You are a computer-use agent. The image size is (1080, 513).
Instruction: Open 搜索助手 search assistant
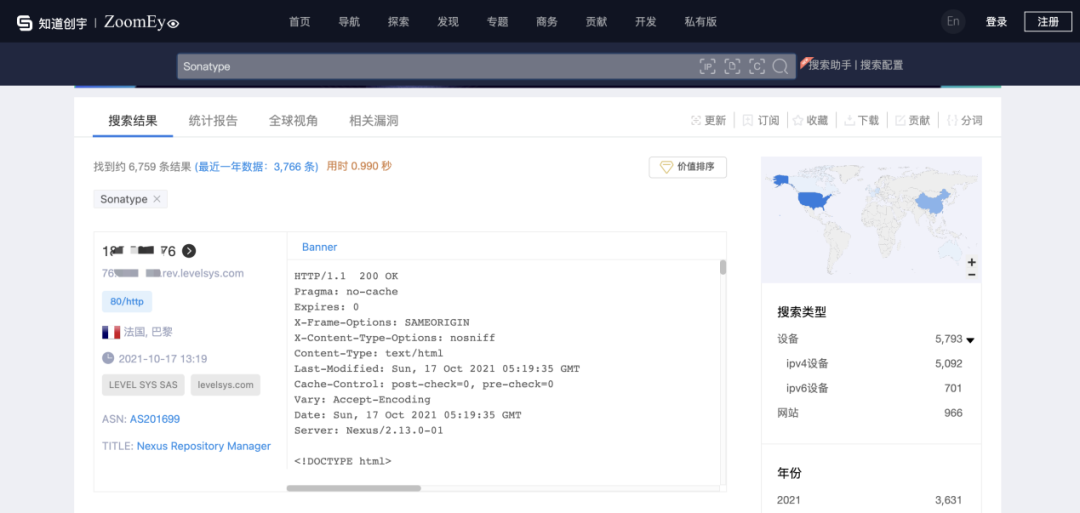pos(830,65)
